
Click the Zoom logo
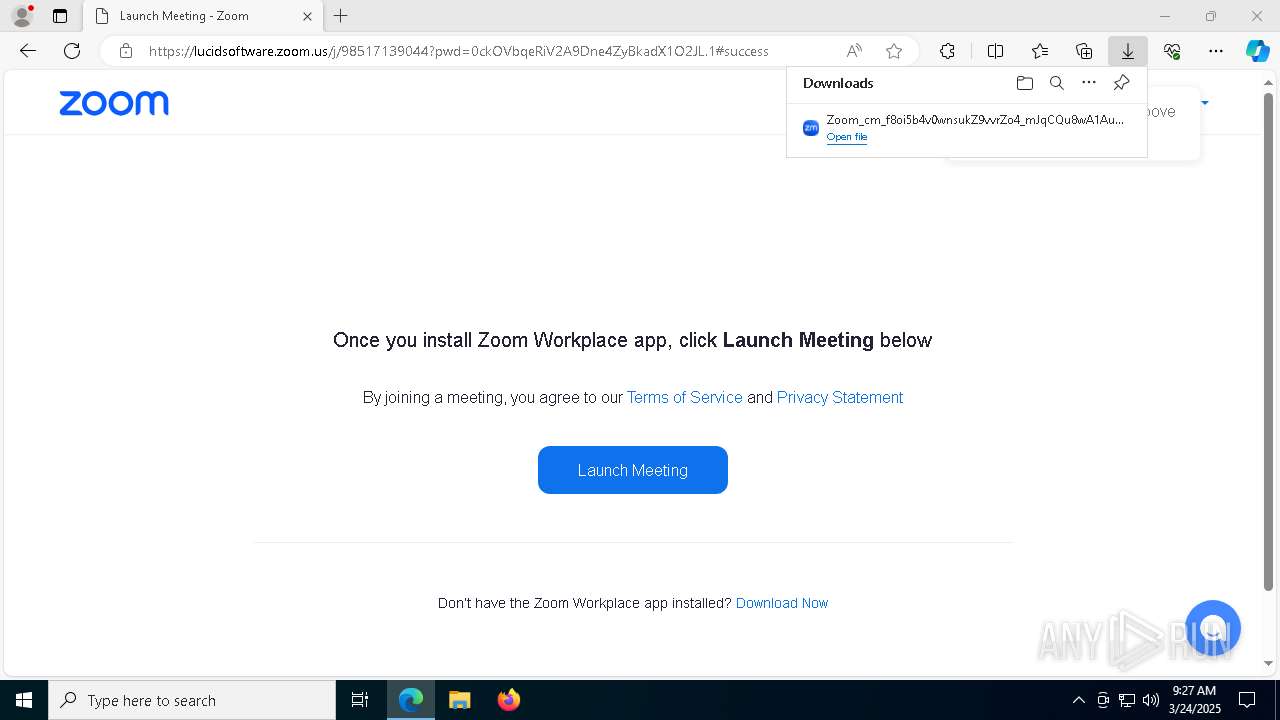(114, 103)
